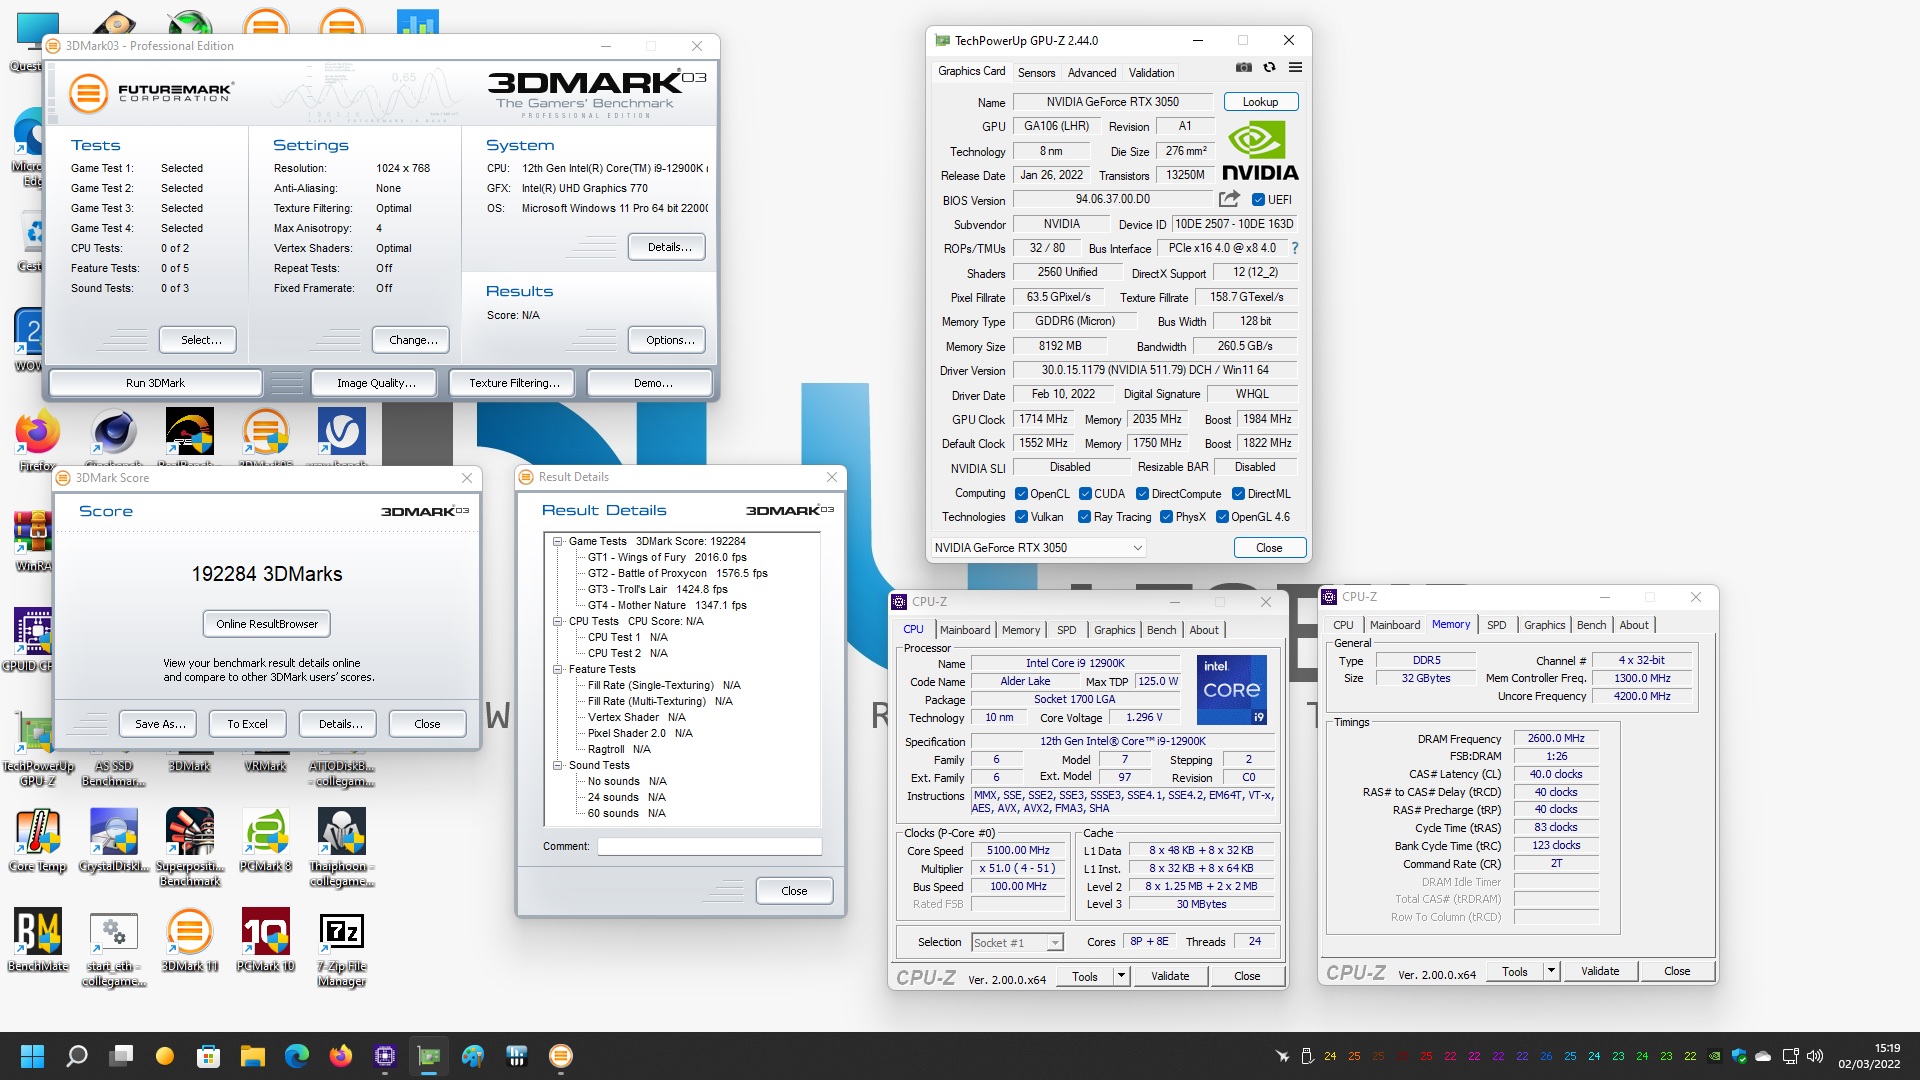Click the To Excel button
Screen dimensions: 1920x1080
247,724
